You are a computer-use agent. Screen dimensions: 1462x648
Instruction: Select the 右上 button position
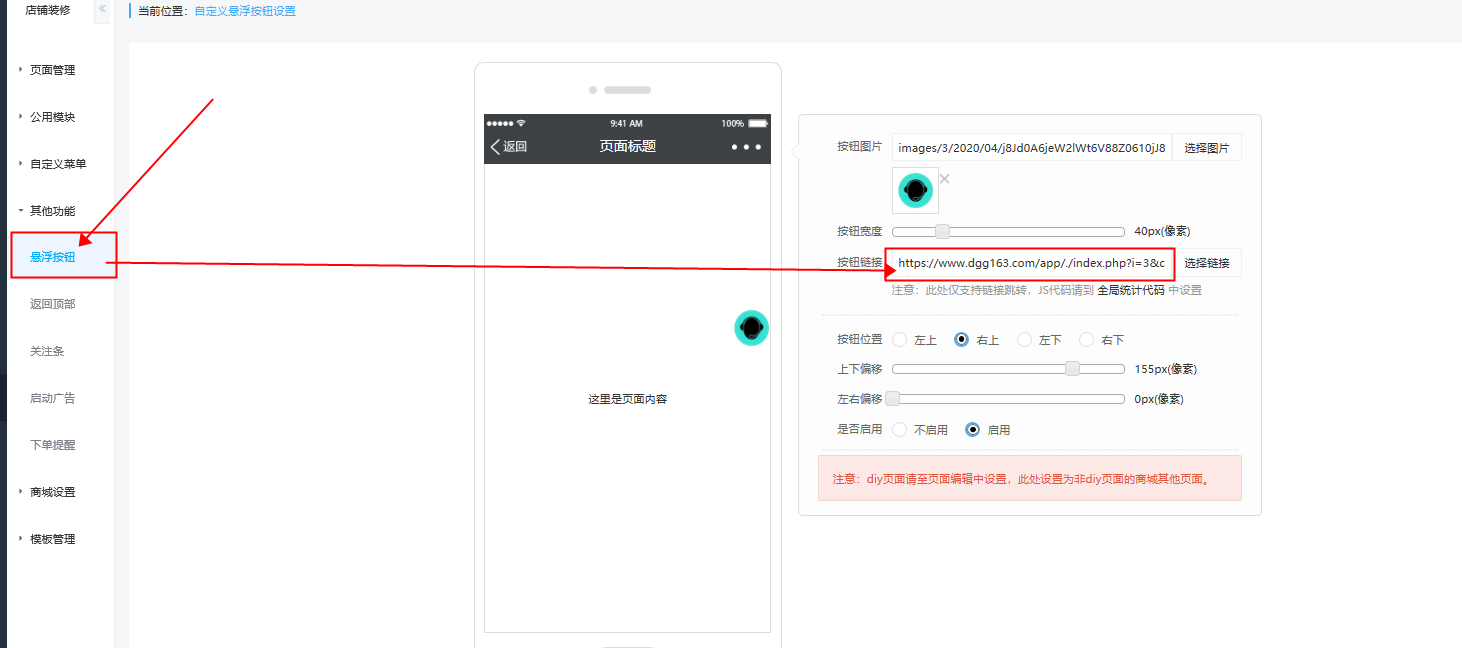pyautogui.click(x=962, y=340)
